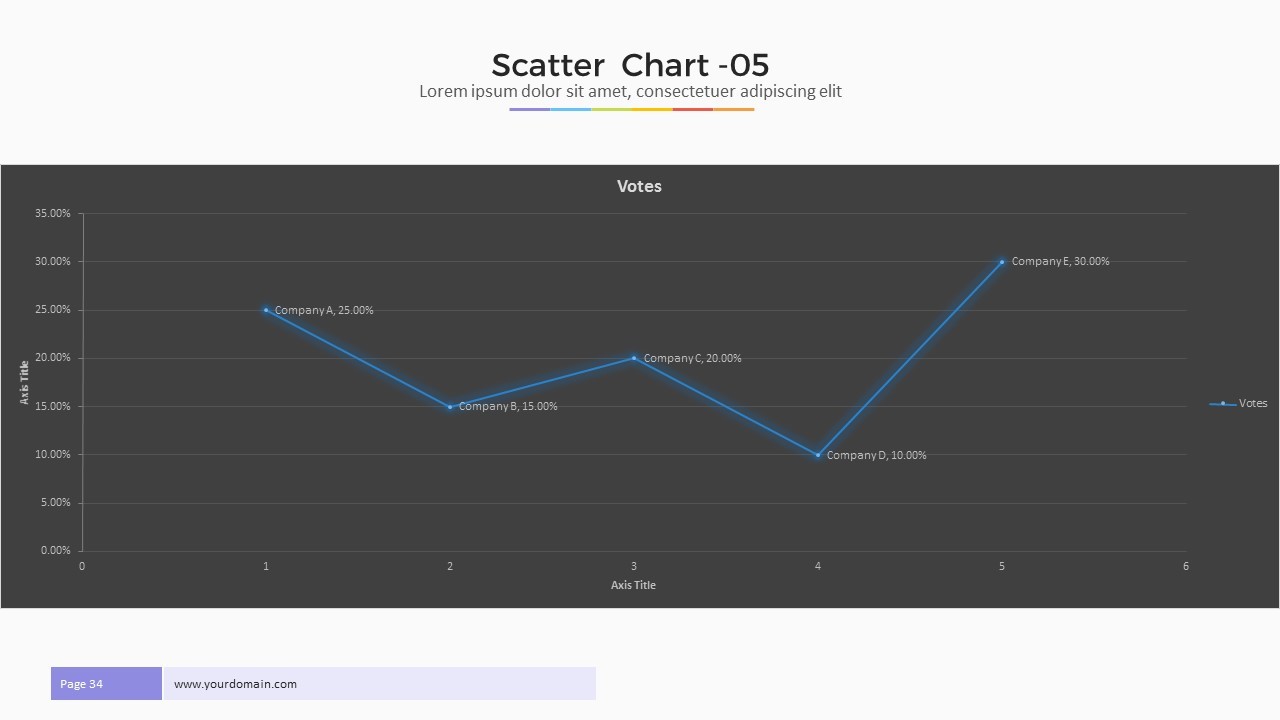Select the "Company A, 25.00%" data label
1280x720 pixels.
(324, 310)
